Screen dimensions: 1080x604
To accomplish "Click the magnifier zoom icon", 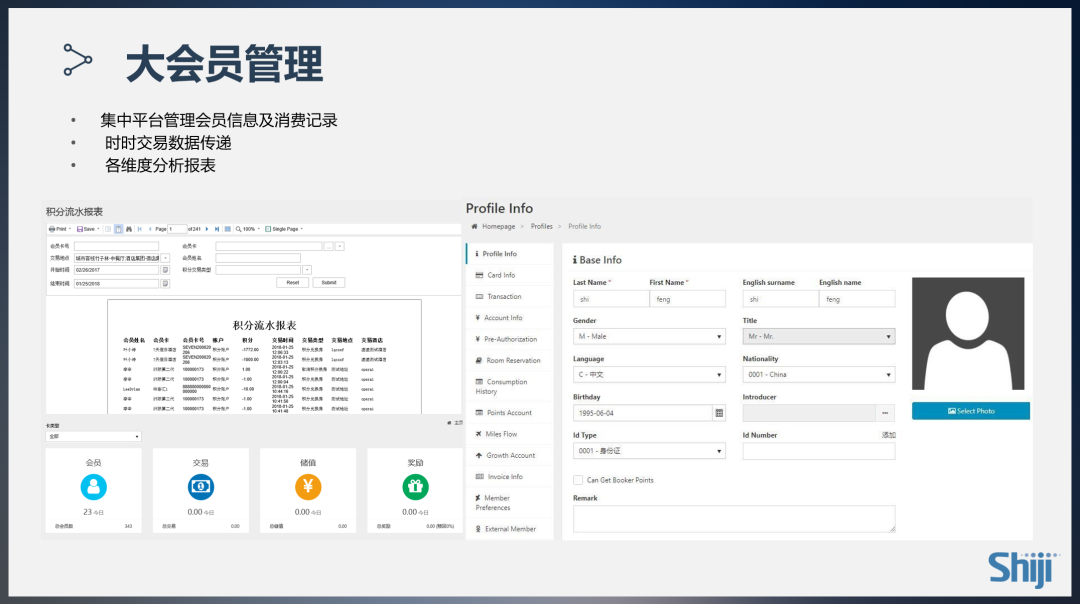I will pos(238,229).
